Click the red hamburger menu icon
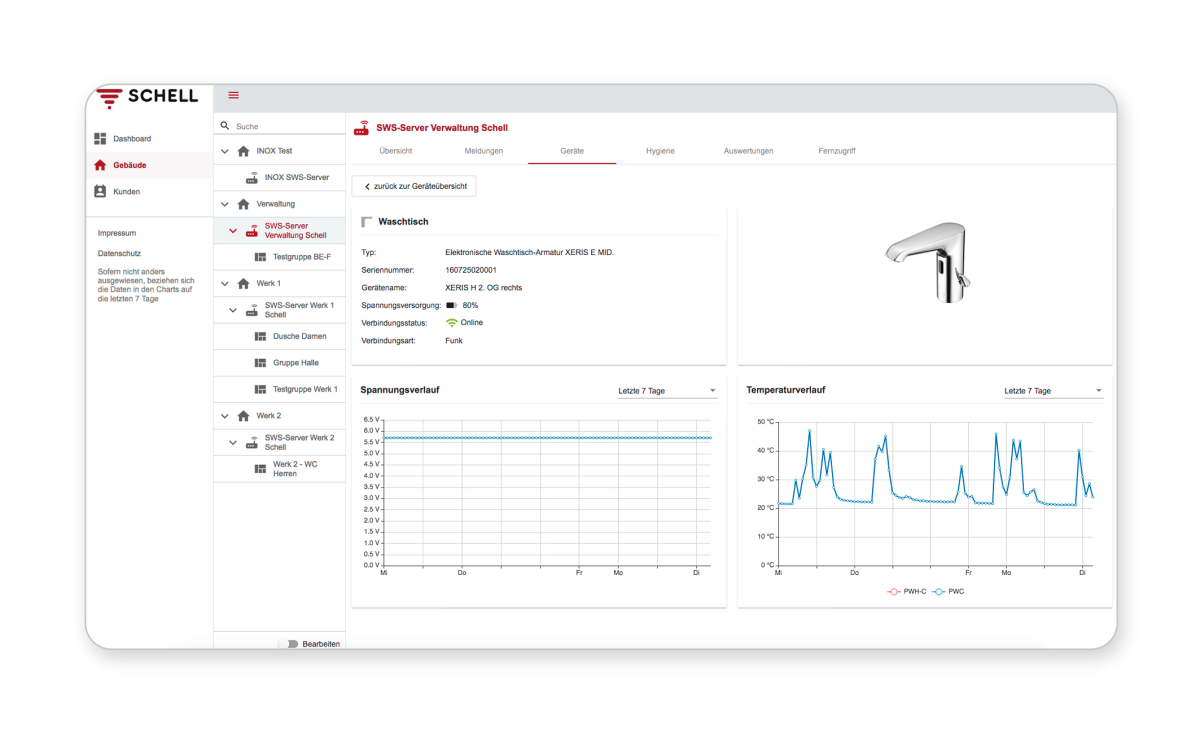 coord(234,95)
